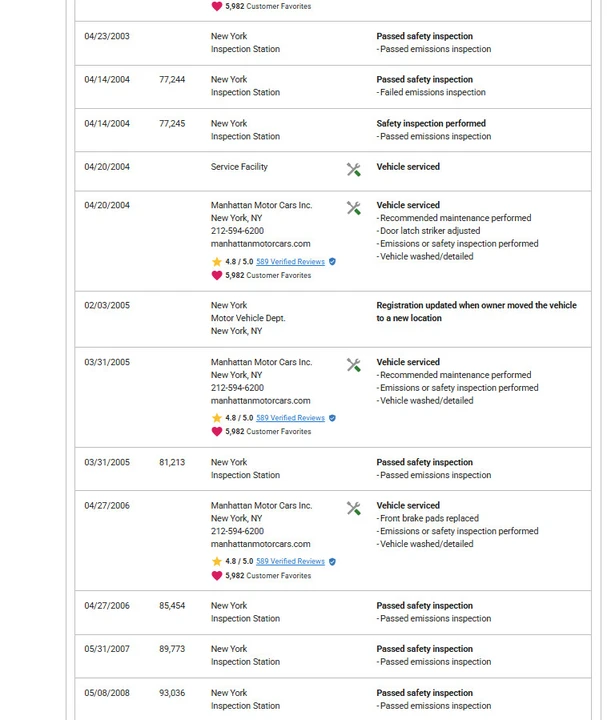
Task: Click gold star rating icon in 04/20/2004 entry
Action: (217, 262)
